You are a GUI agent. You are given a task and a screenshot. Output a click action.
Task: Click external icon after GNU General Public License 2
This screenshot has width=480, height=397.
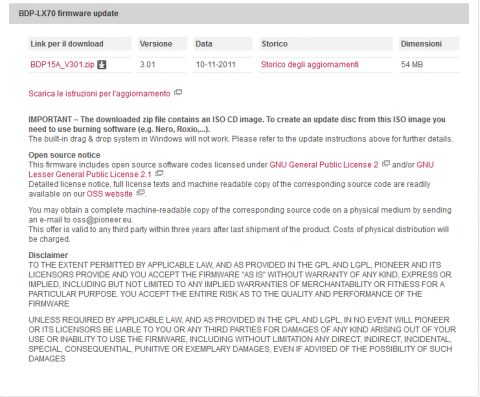(386, 163)
